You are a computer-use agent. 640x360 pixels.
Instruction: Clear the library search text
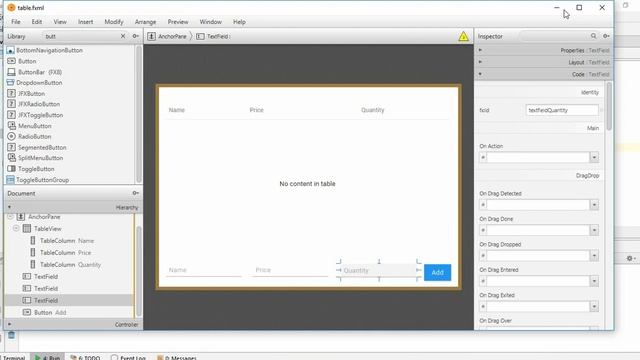pyautogui.click(x=123, y=36)
